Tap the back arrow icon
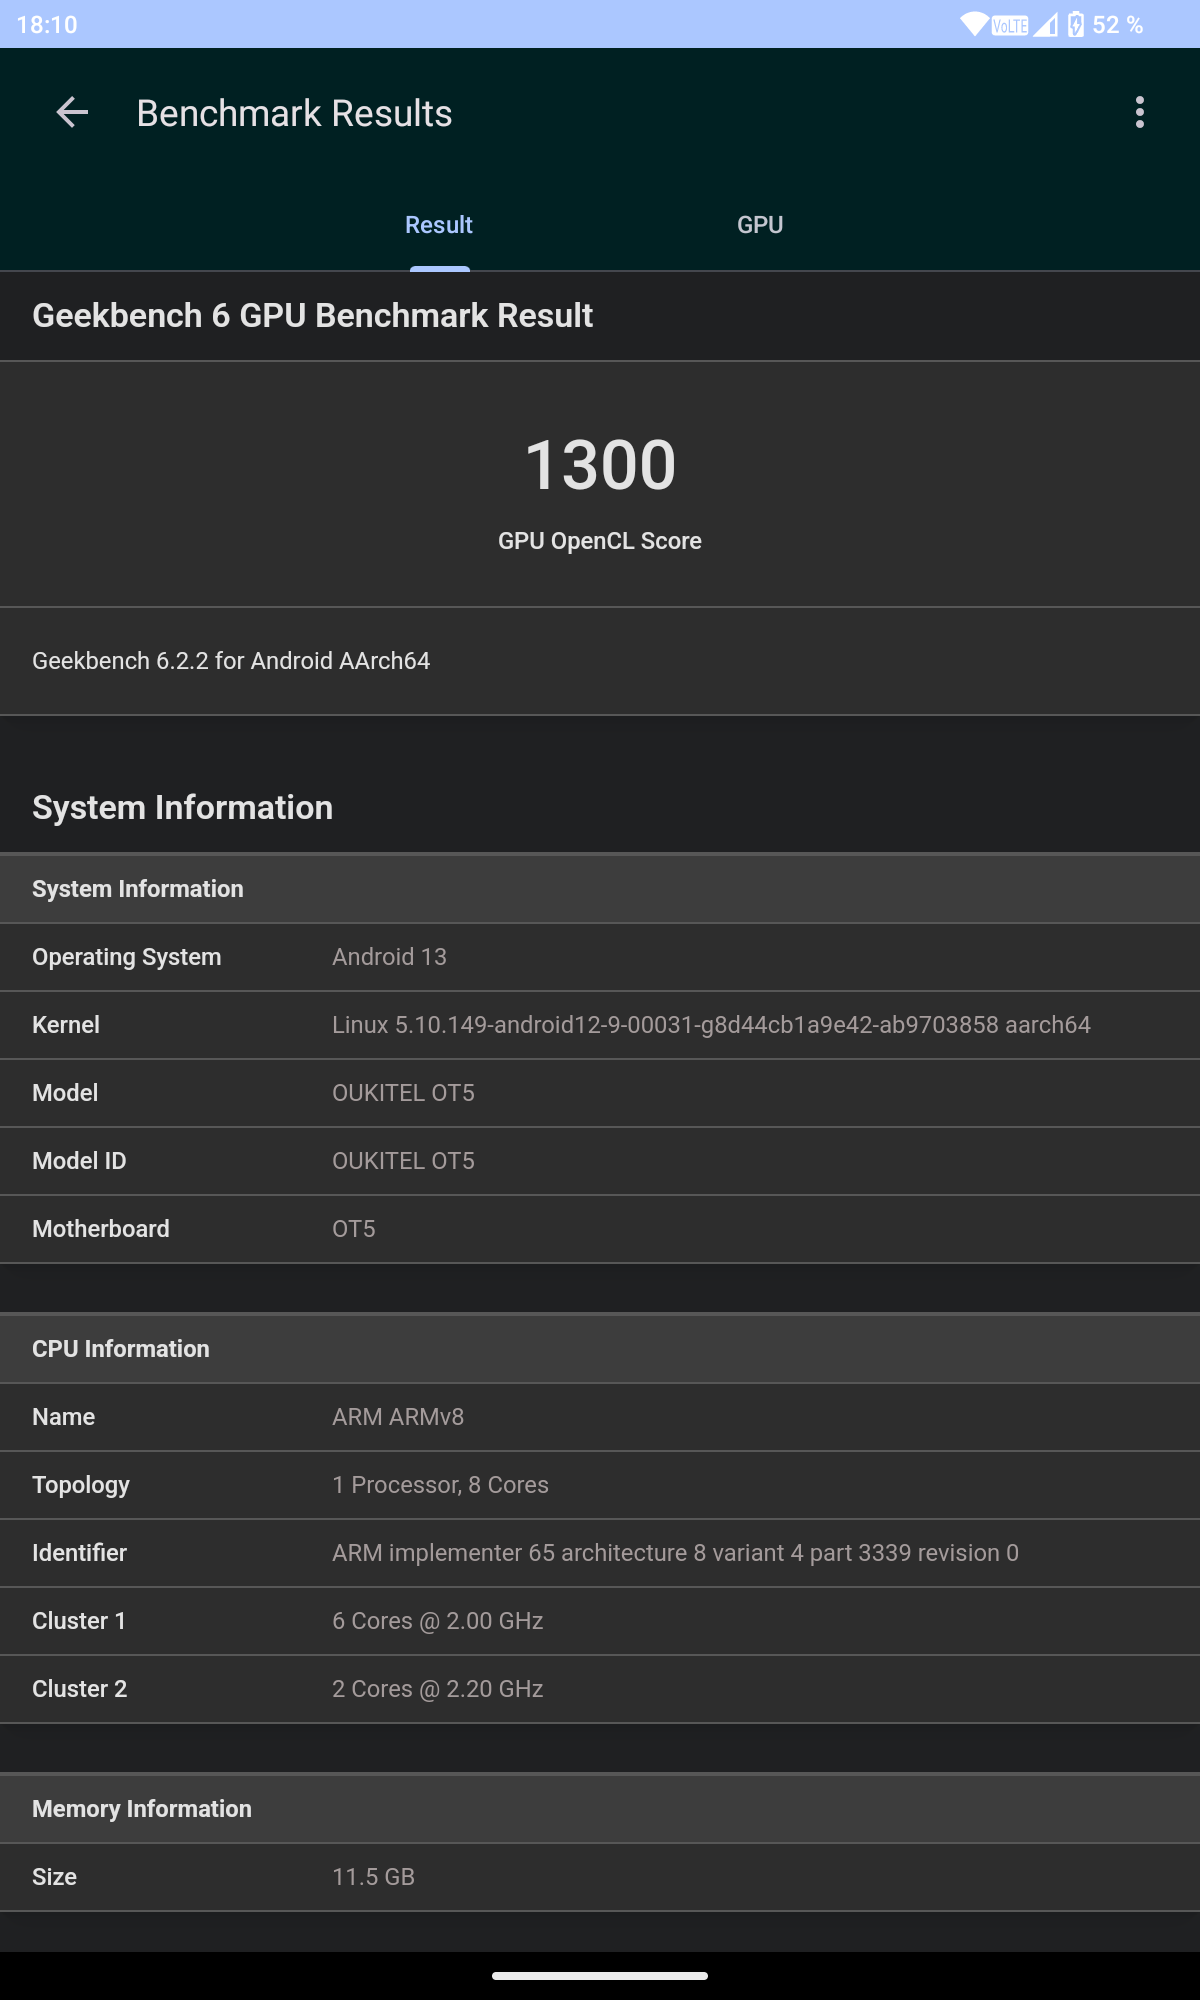Viewport: 1200px width, 2000px height. point(72,113)
